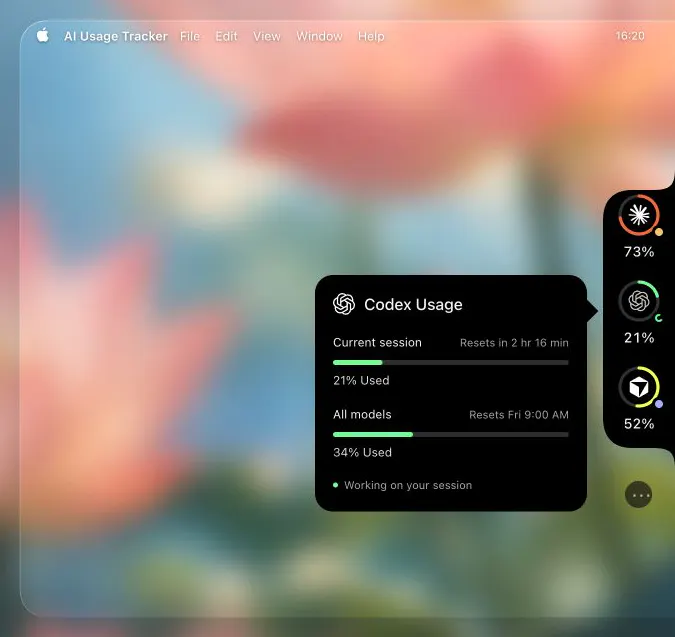Click the 21% label in the sidebar

click(639, 338)
